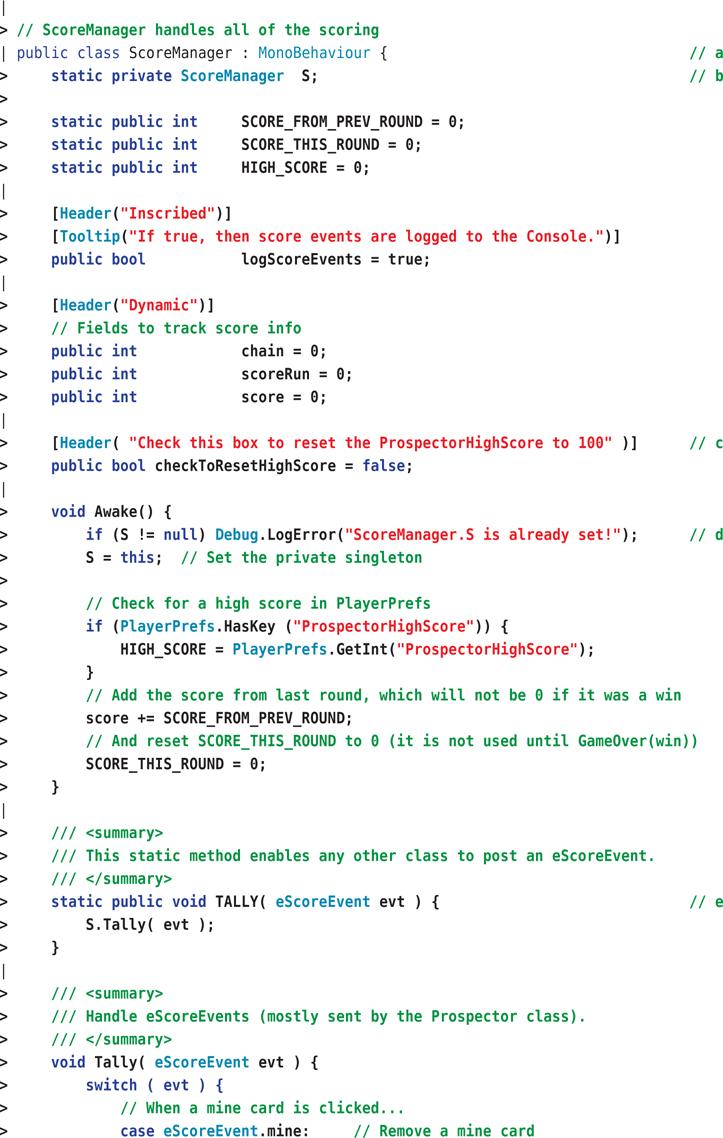Click the "case eScoreEvent.mine:" label
The height and width of the screenshot is (1138, 723).
point(215,1131)
